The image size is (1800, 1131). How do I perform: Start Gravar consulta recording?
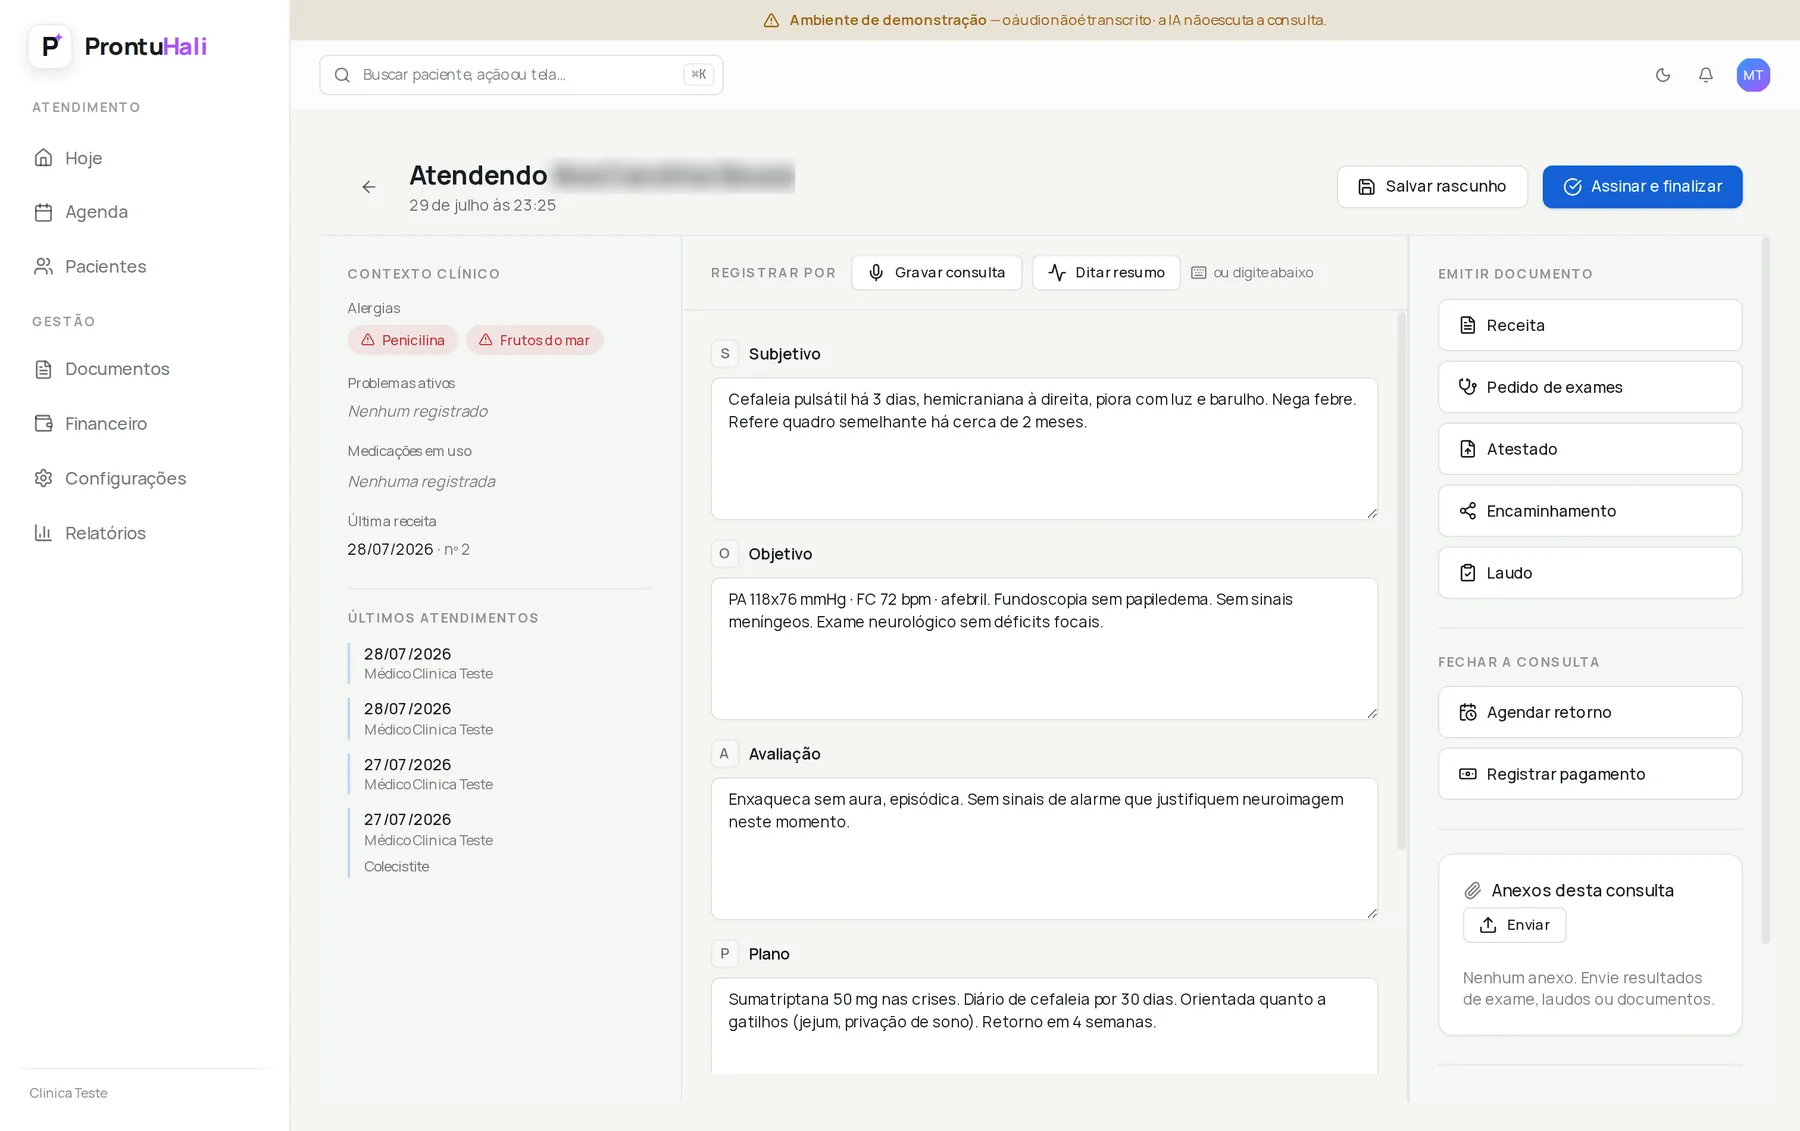[x=936, y=273]
